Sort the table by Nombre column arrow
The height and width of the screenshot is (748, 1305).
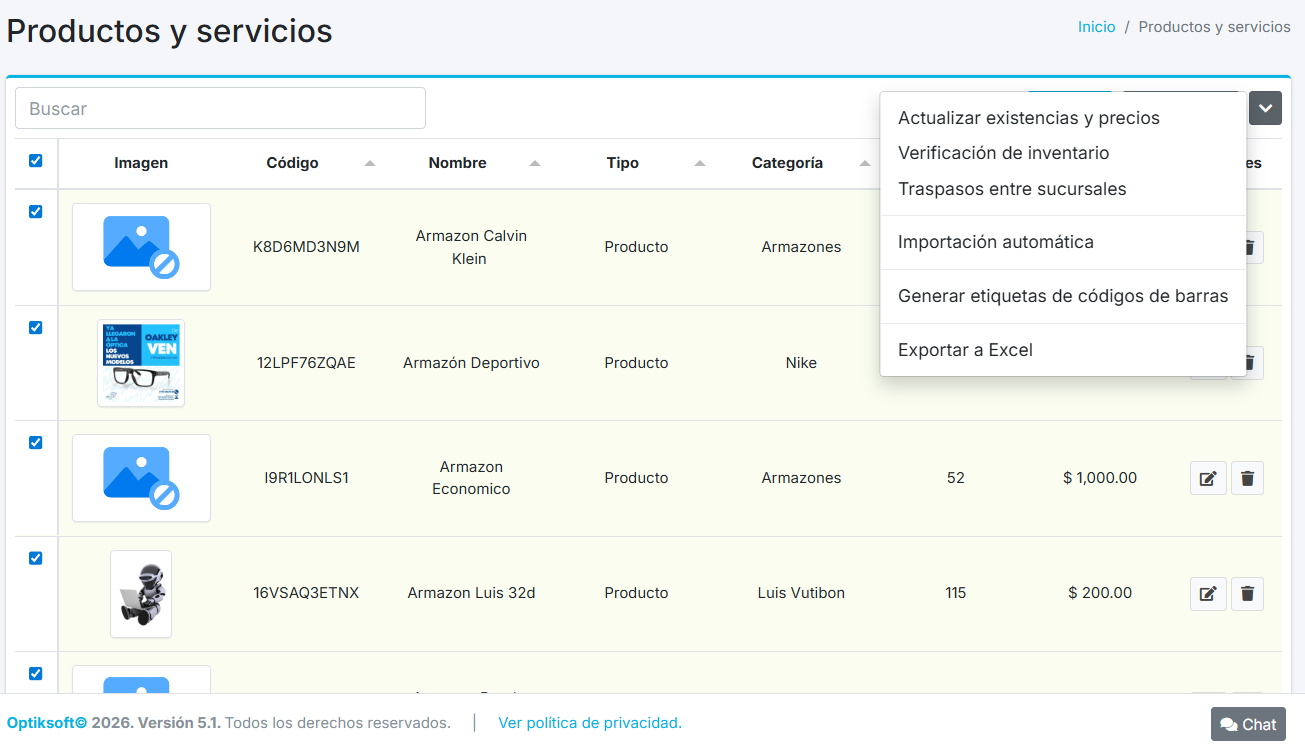[x=535, y=163]
